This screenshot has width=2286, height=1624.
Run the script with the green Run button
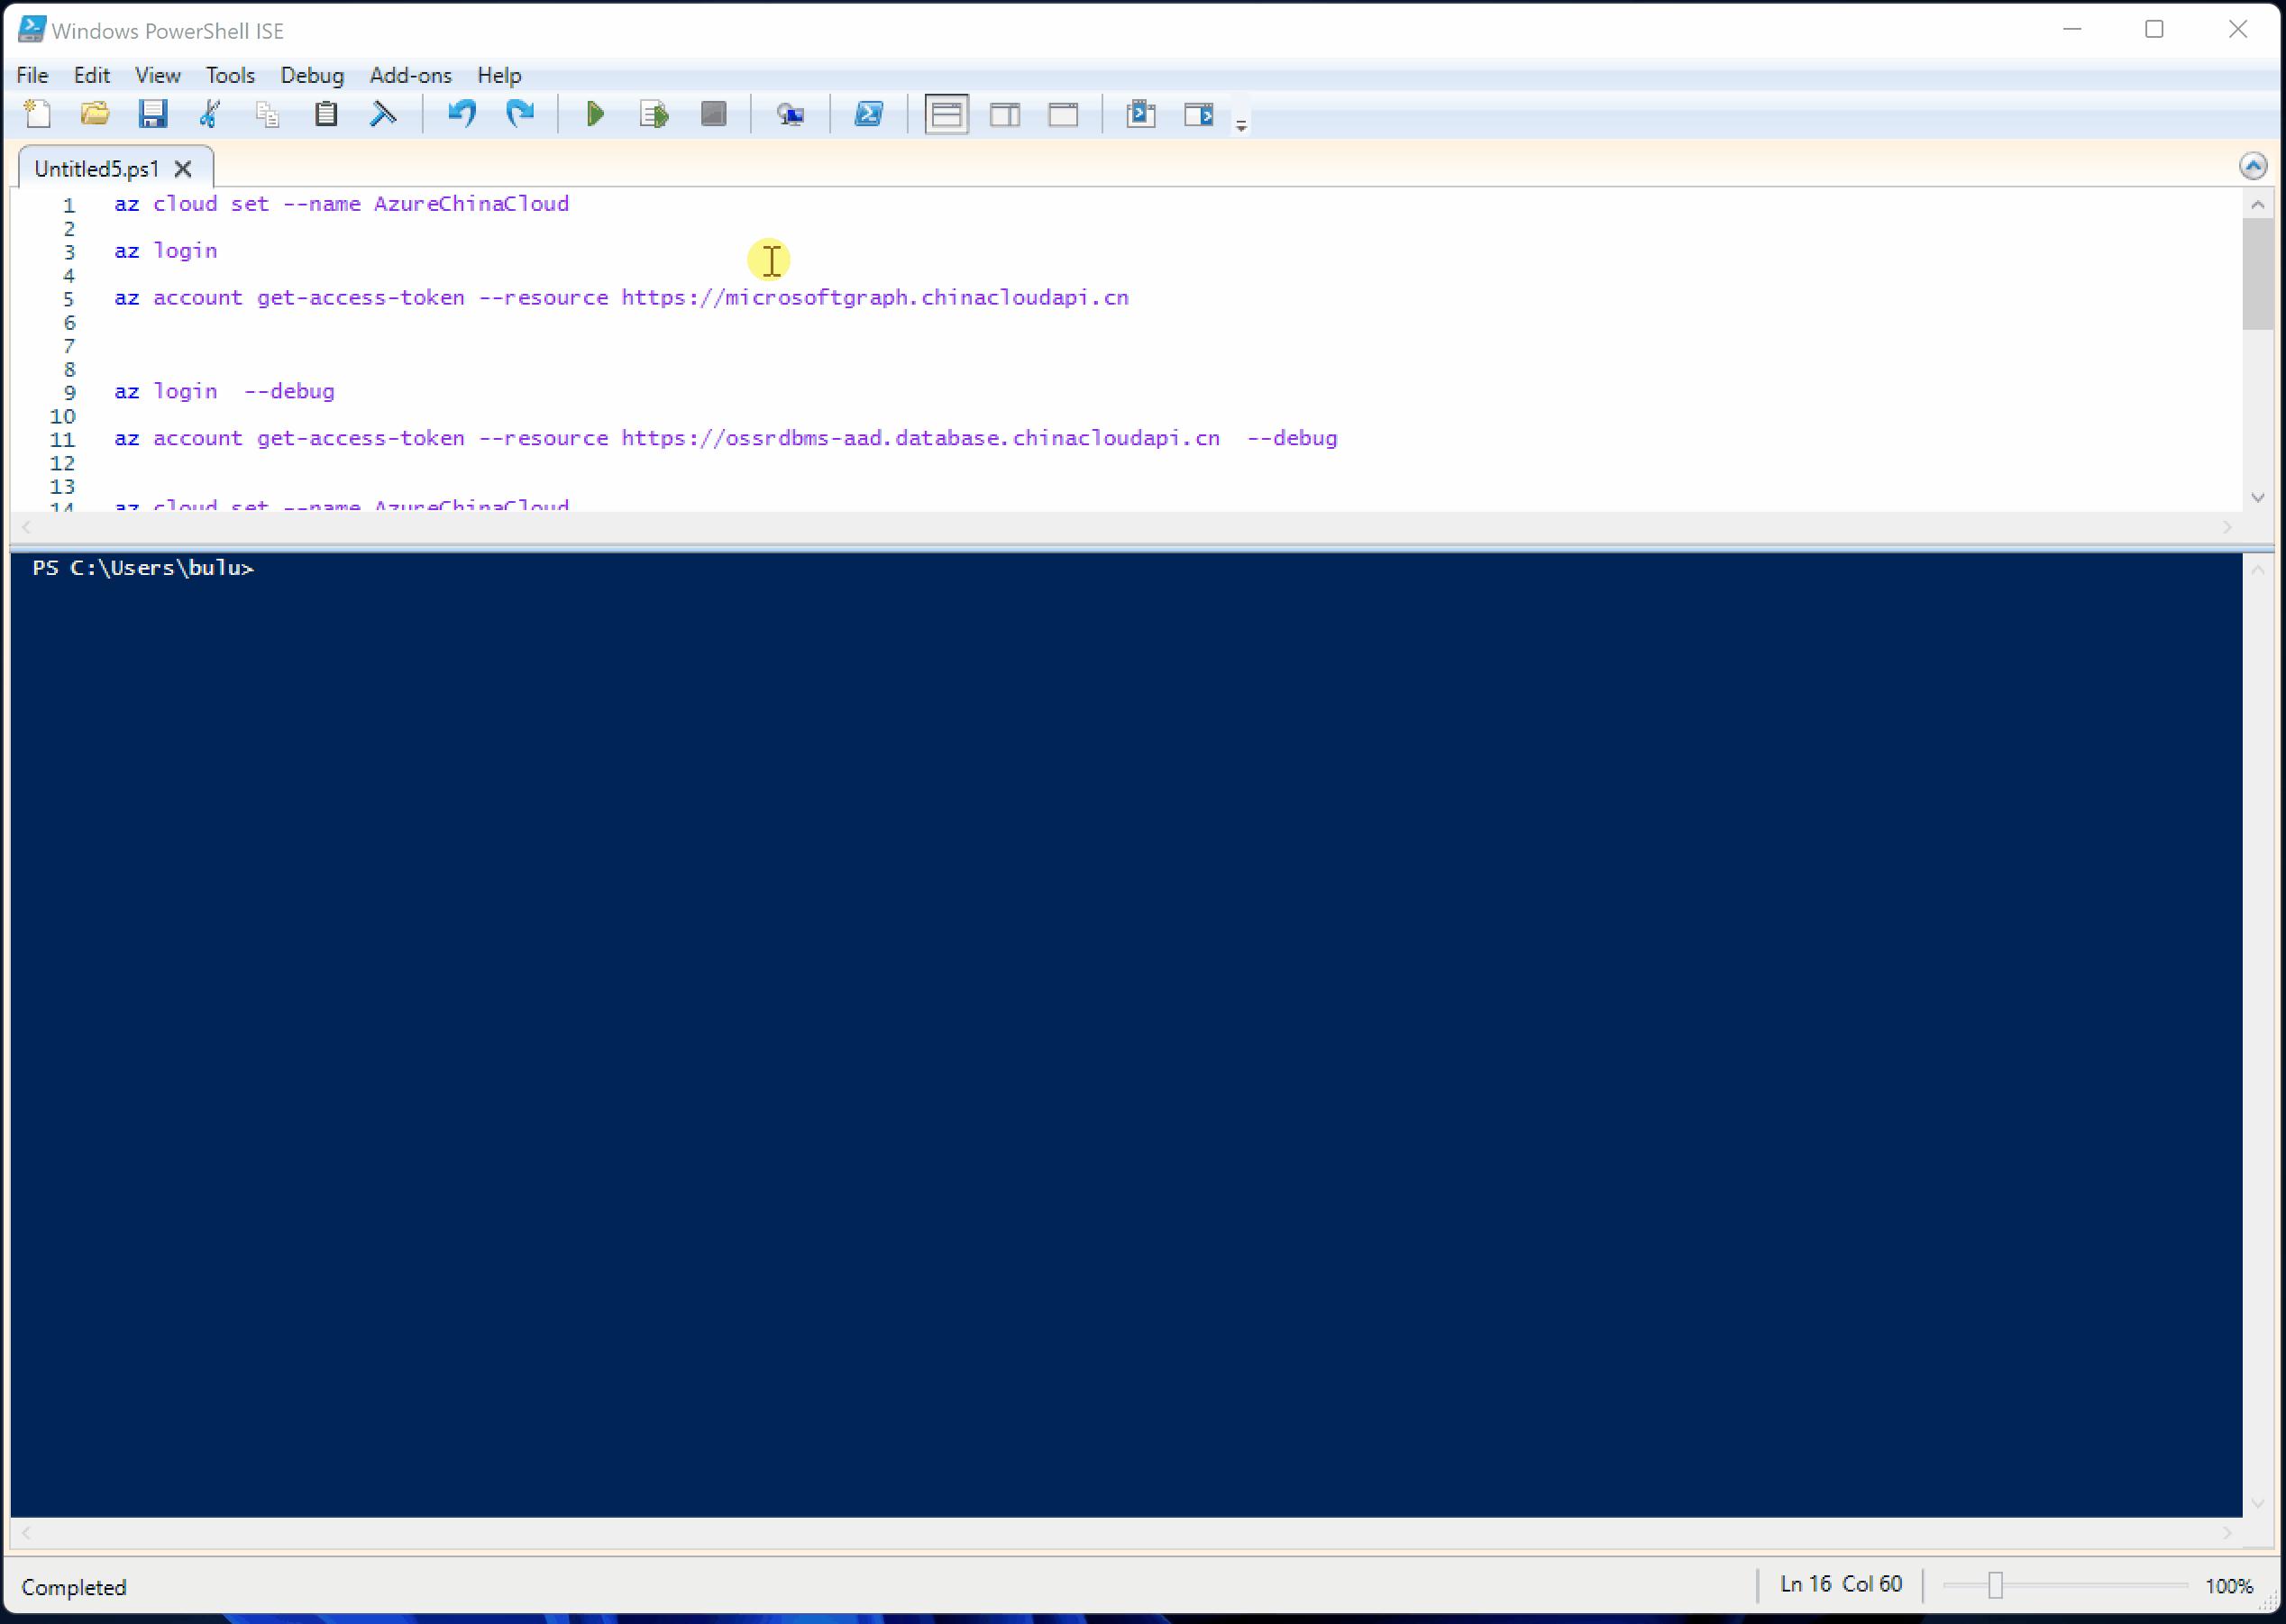point(595,114)
